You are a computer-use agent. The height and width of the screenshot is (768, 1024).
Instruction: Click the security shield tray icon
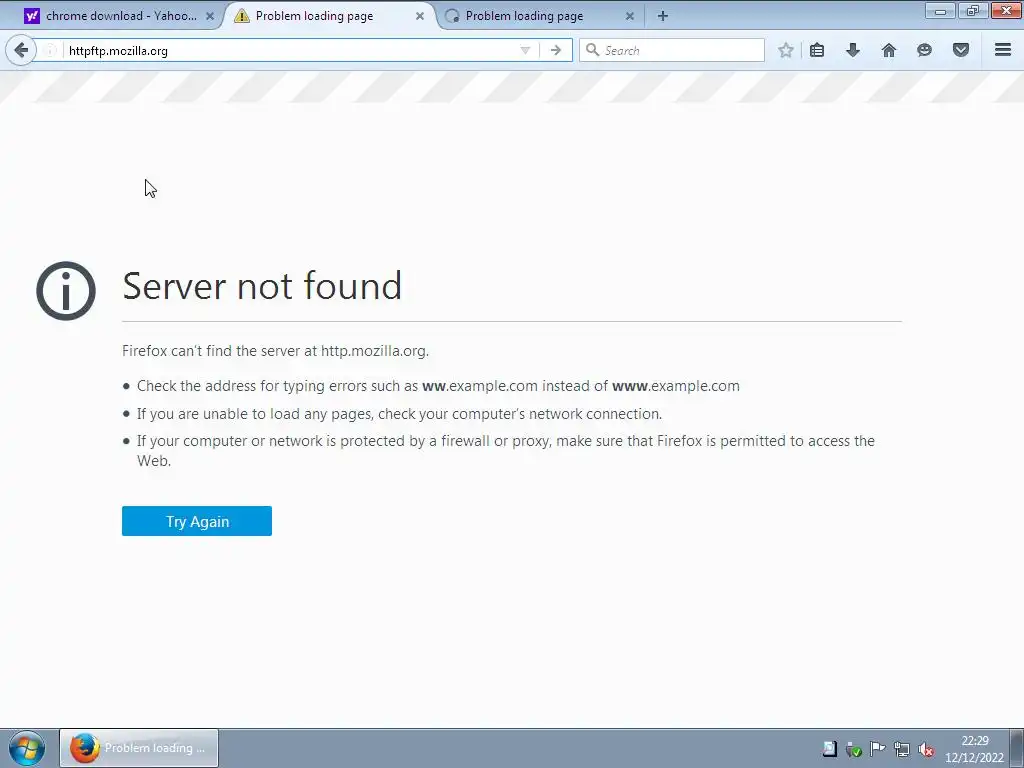tap(854, 750)
